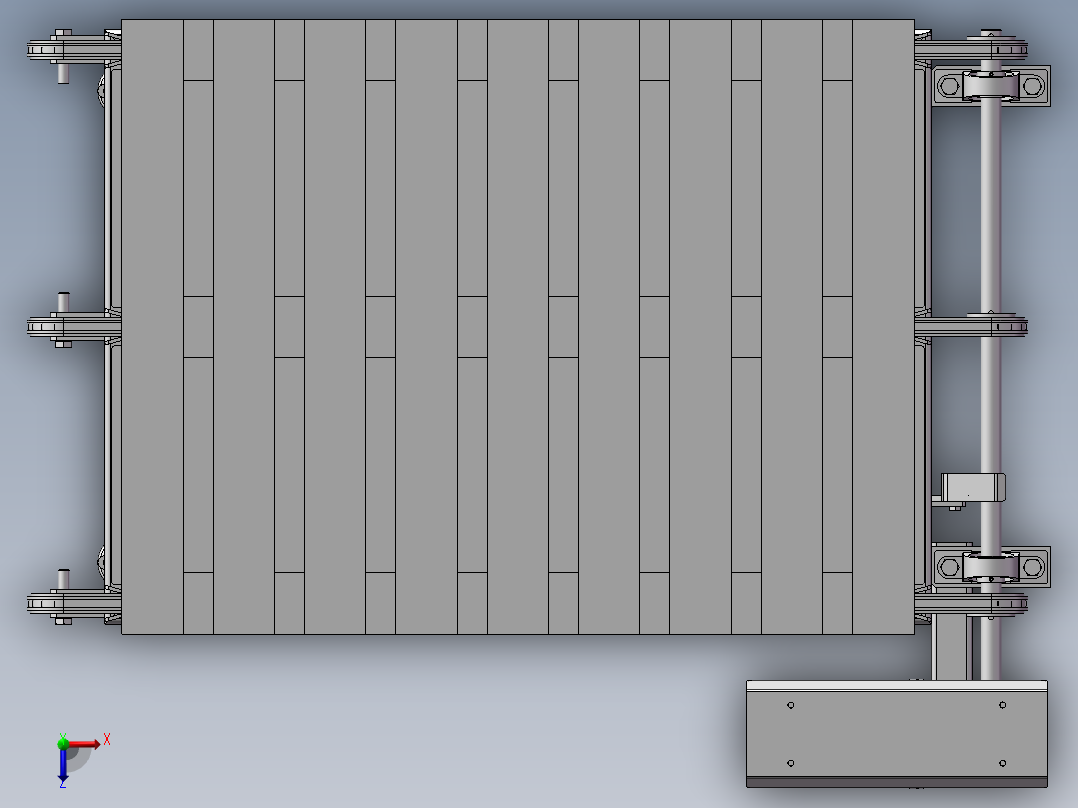
Task: Select the small sensor block beside the drive shaft
Action: (x=972, y=488)
